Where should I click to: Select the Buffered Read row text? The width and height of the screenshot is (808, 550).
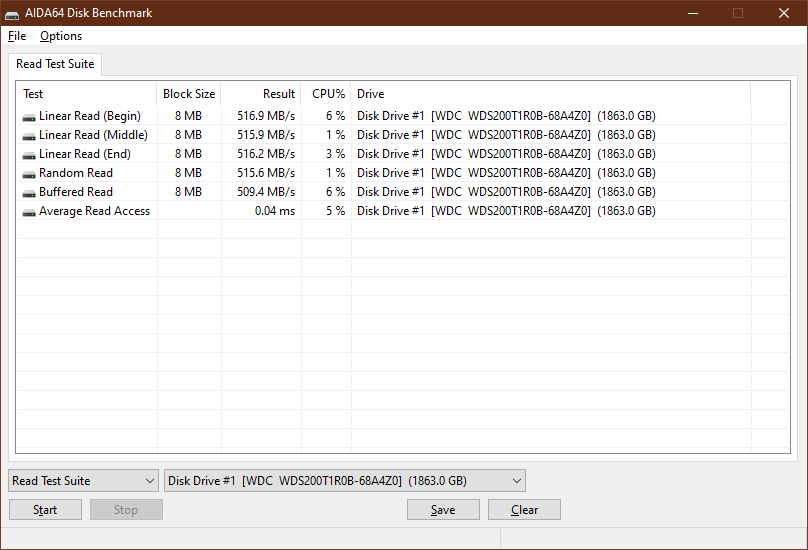click(x=76, y=192)
